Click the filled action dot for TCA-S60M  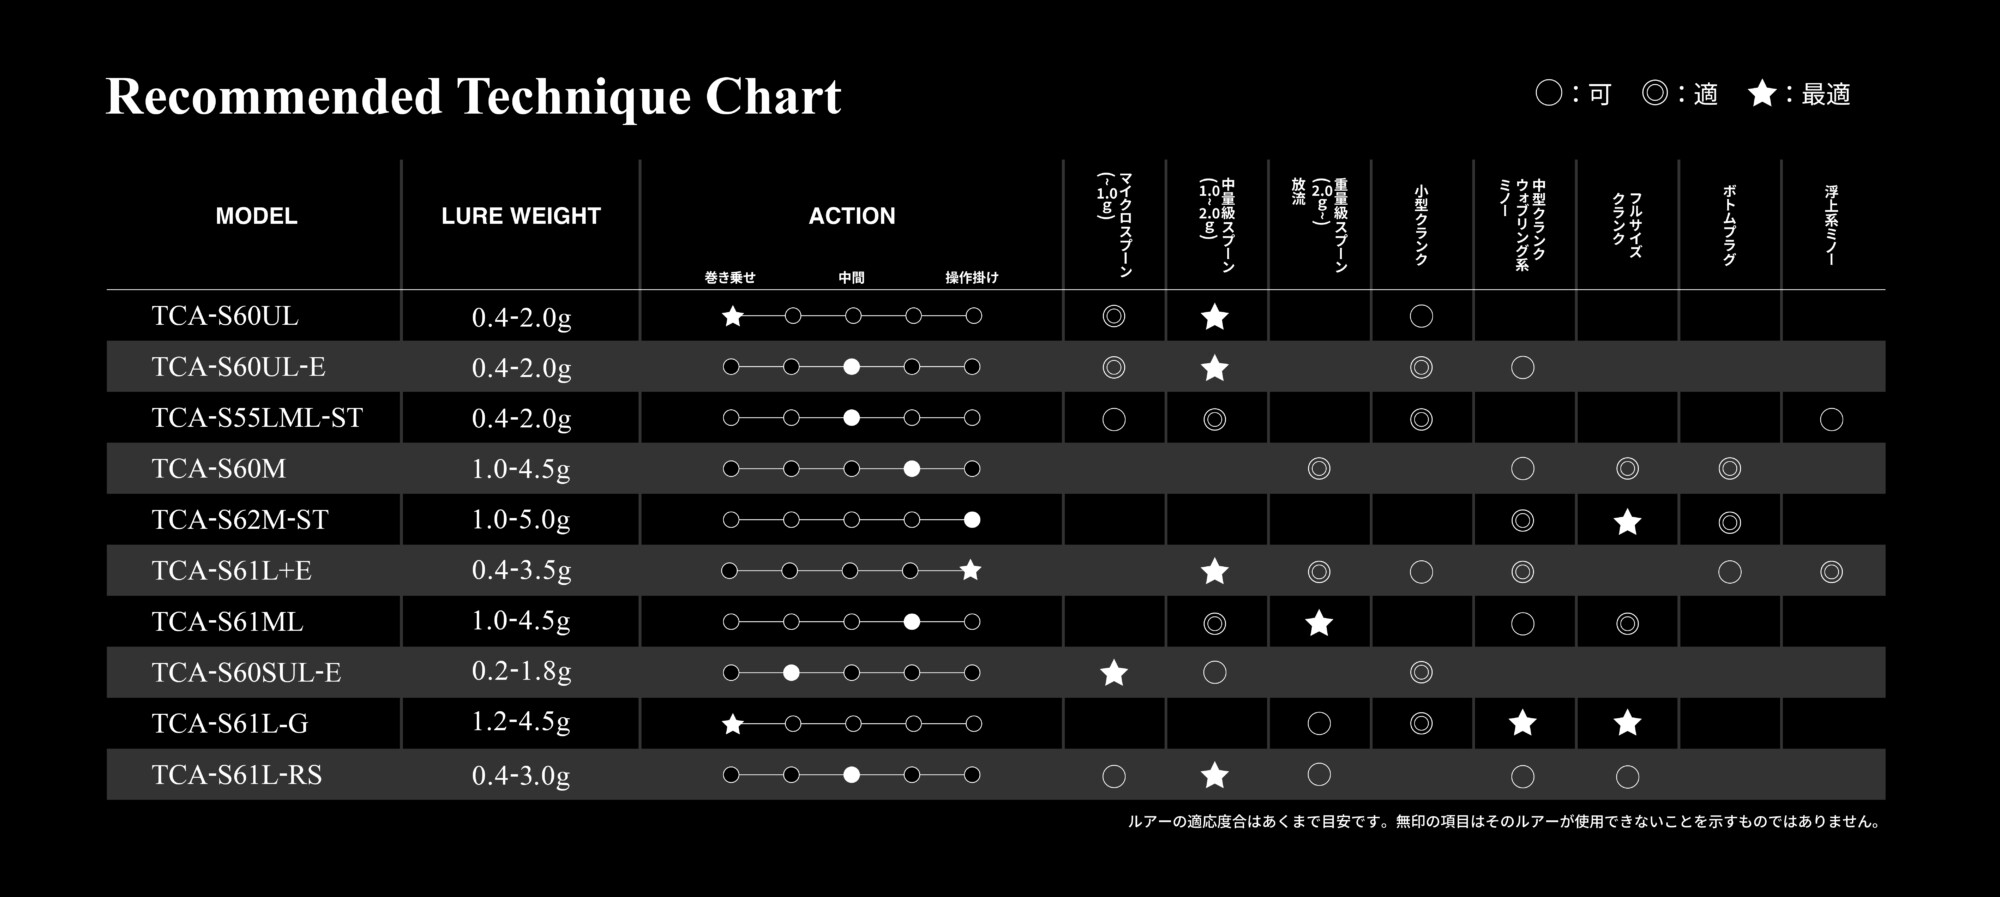[x=911, y=469]
